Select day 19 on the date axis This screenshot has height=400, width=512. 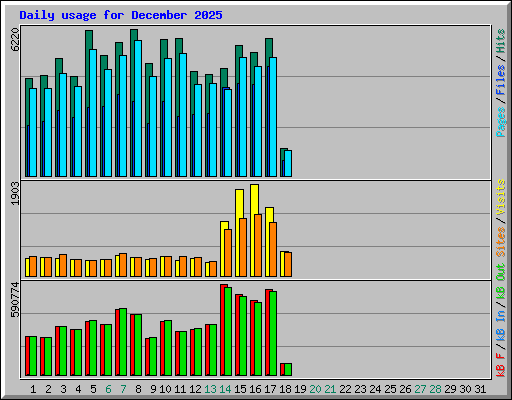click(300, 389)
